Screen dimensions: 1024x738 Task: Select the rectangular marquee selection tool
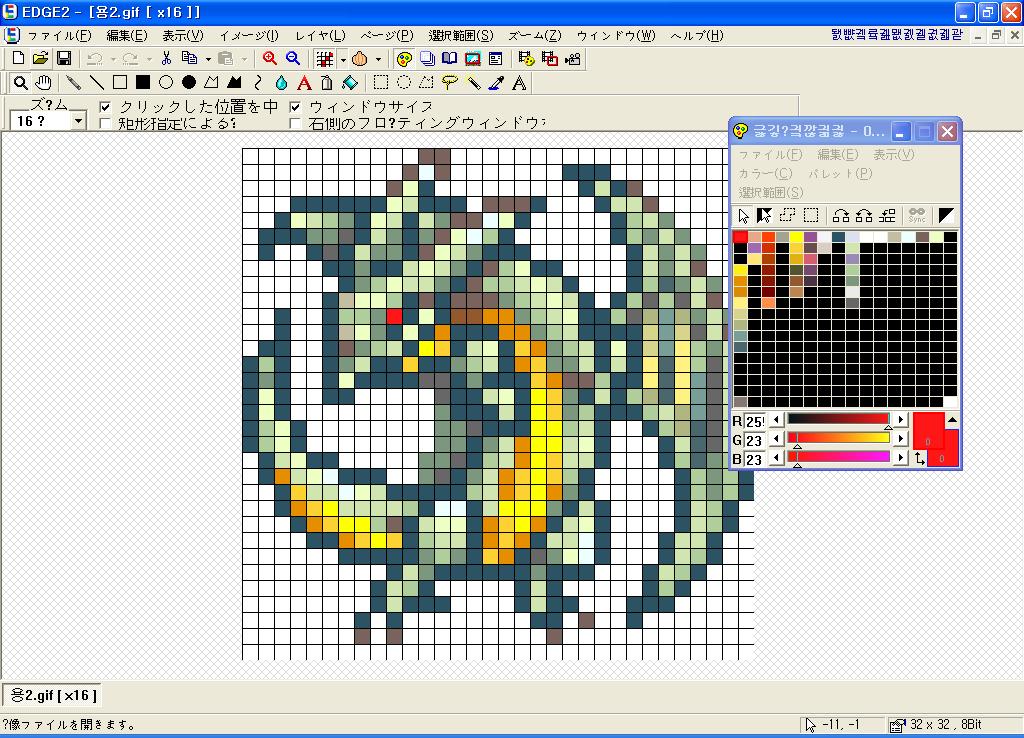[x=381, y=82]
